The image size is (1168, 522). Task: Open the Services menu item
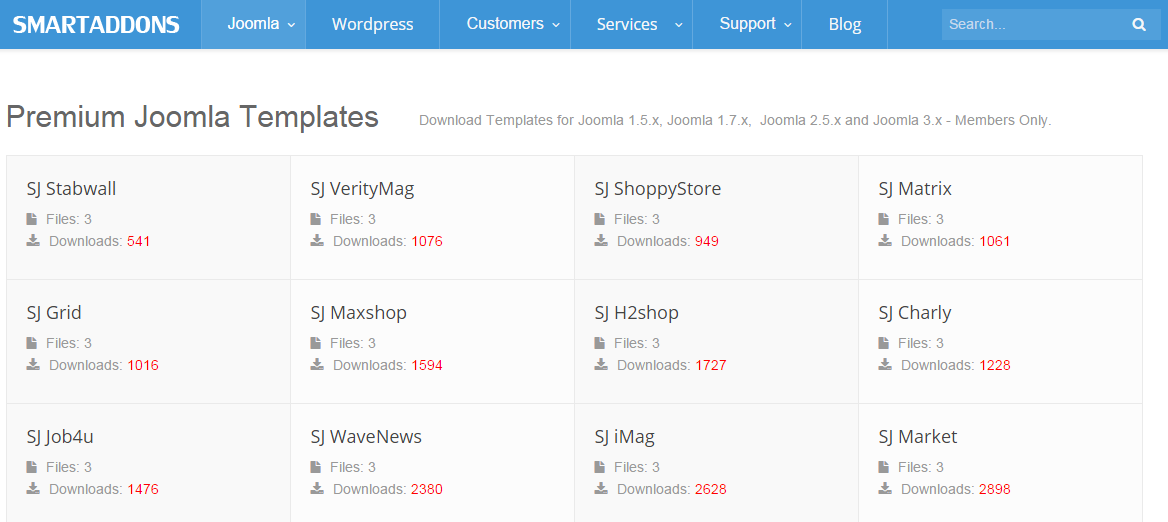[632, 24]
